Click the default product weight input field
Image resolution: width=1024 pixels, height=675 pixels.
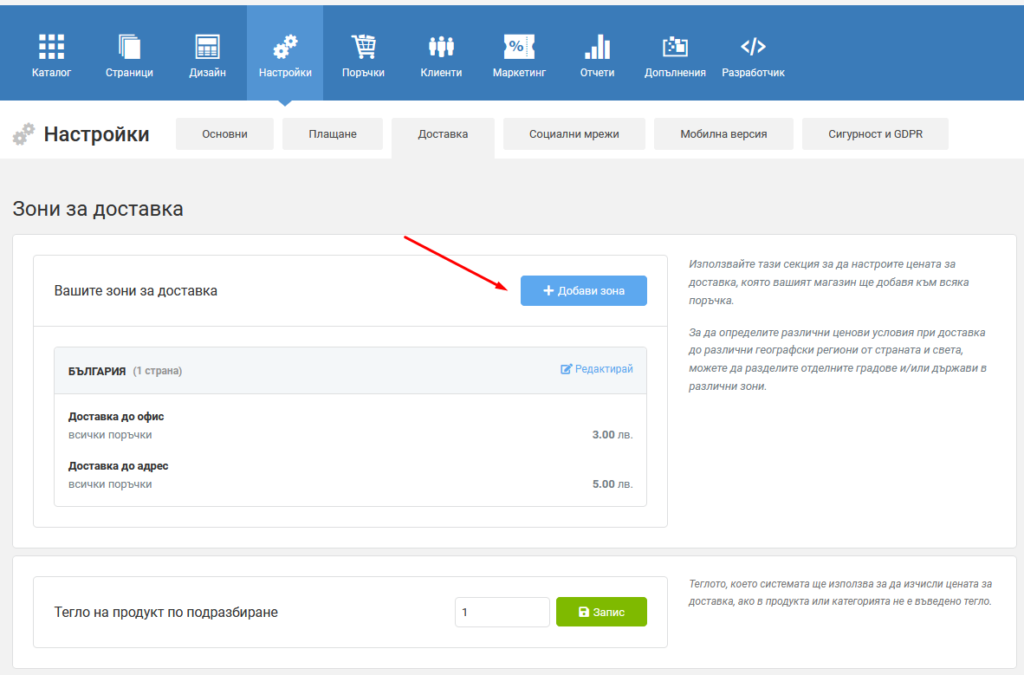(502, 612)
